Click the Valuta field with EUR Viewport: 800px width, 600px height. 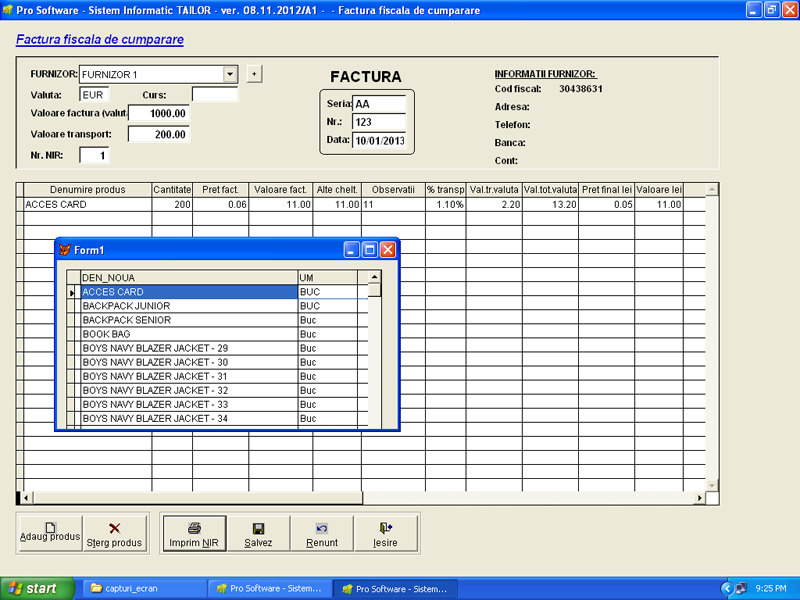click(x=94, y=95)
